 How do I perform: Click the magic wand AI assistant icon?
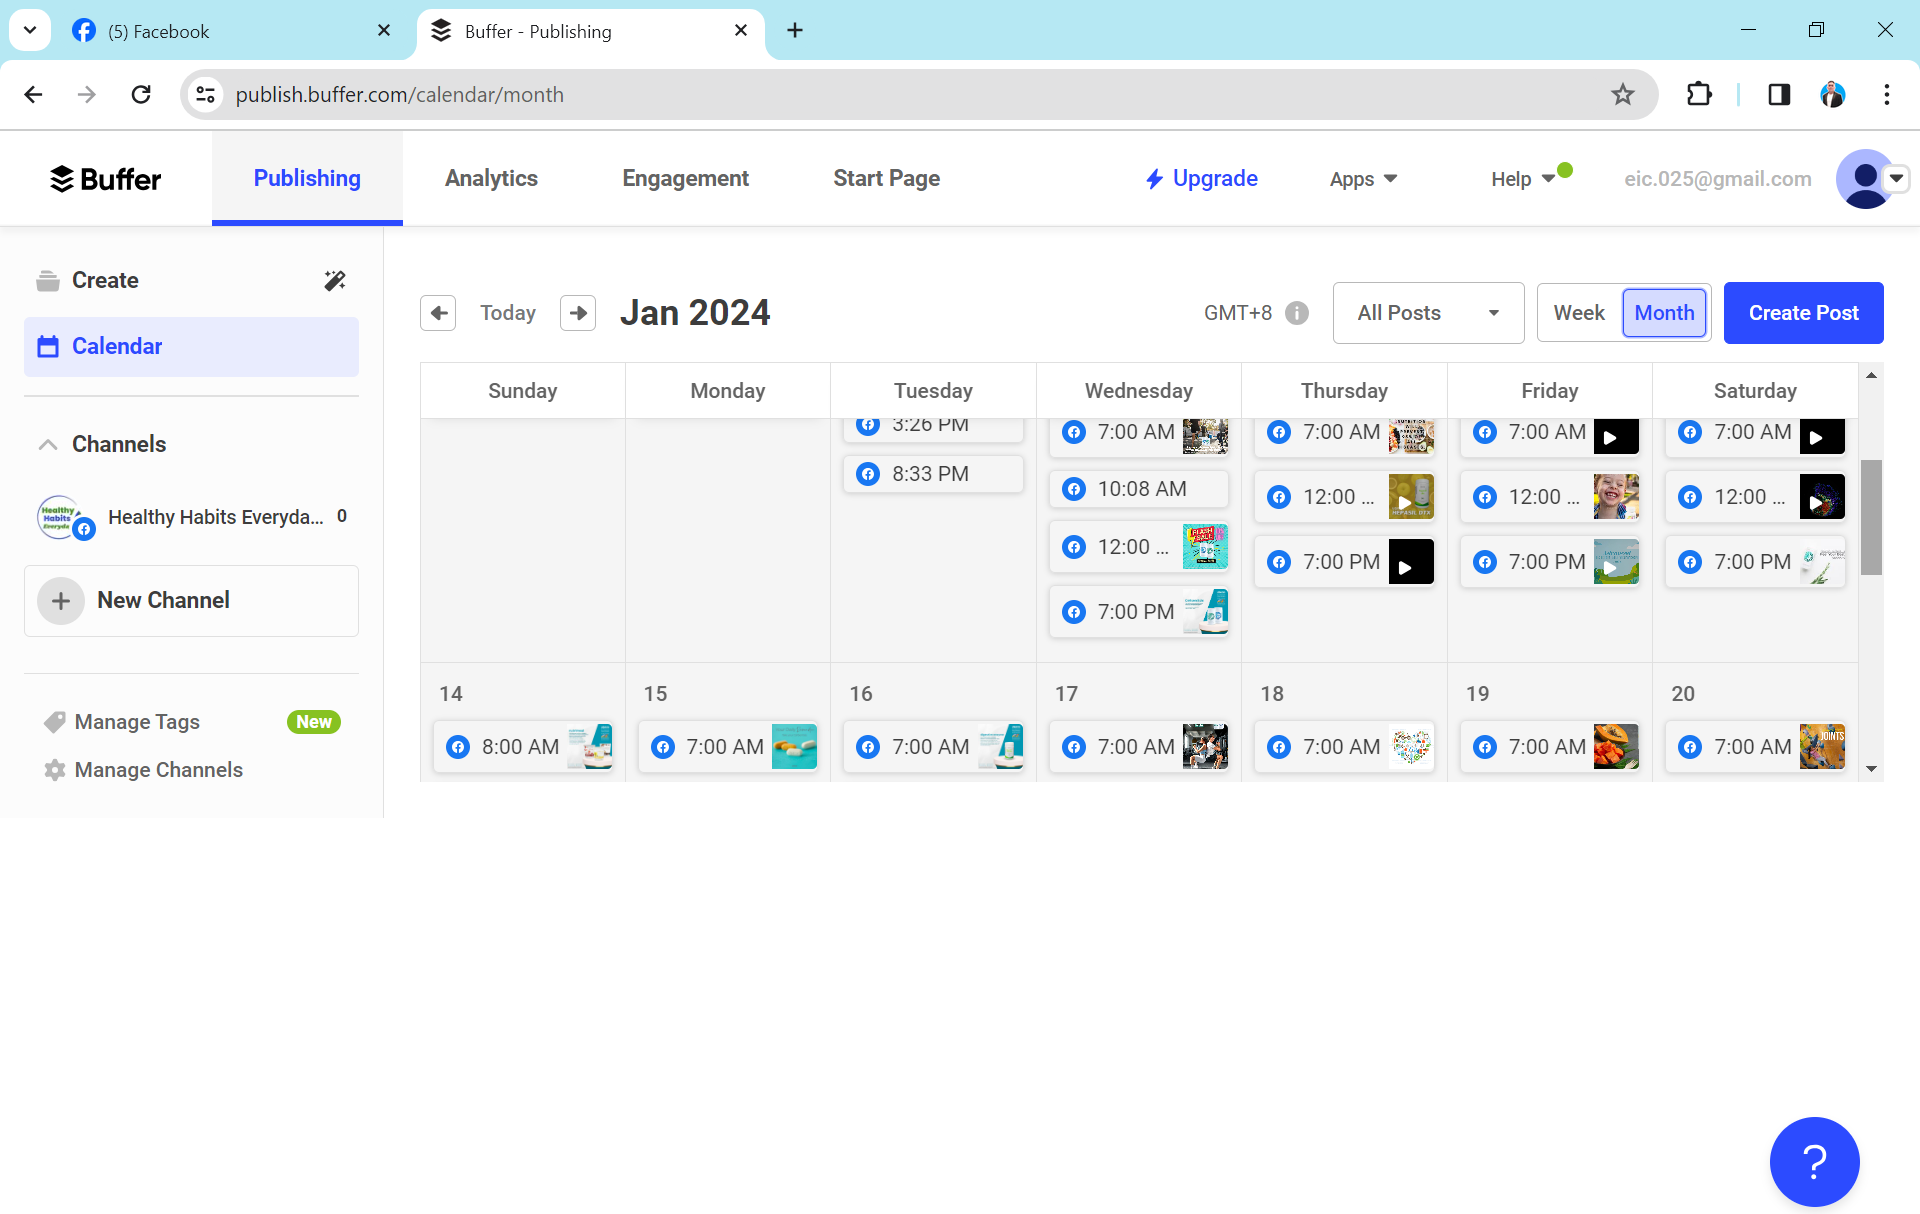[x=335, y=280]
